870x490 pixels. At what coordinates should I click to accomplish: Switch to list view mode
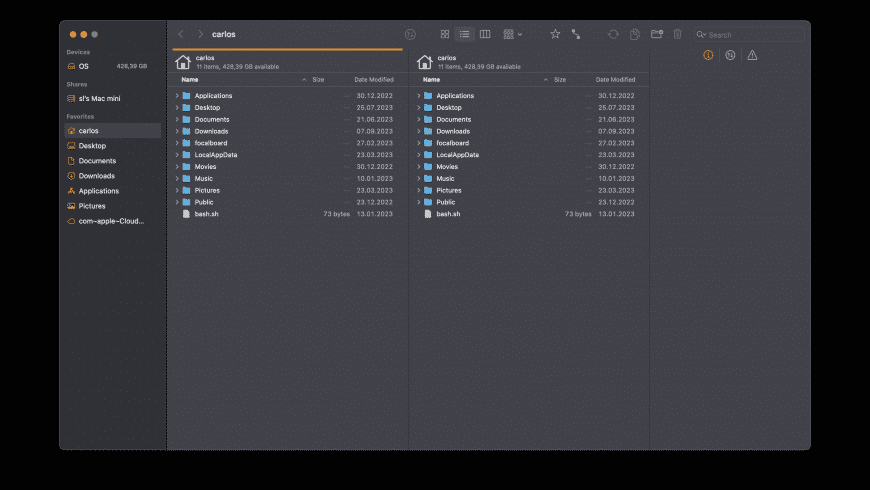click(x=464, y=34)
